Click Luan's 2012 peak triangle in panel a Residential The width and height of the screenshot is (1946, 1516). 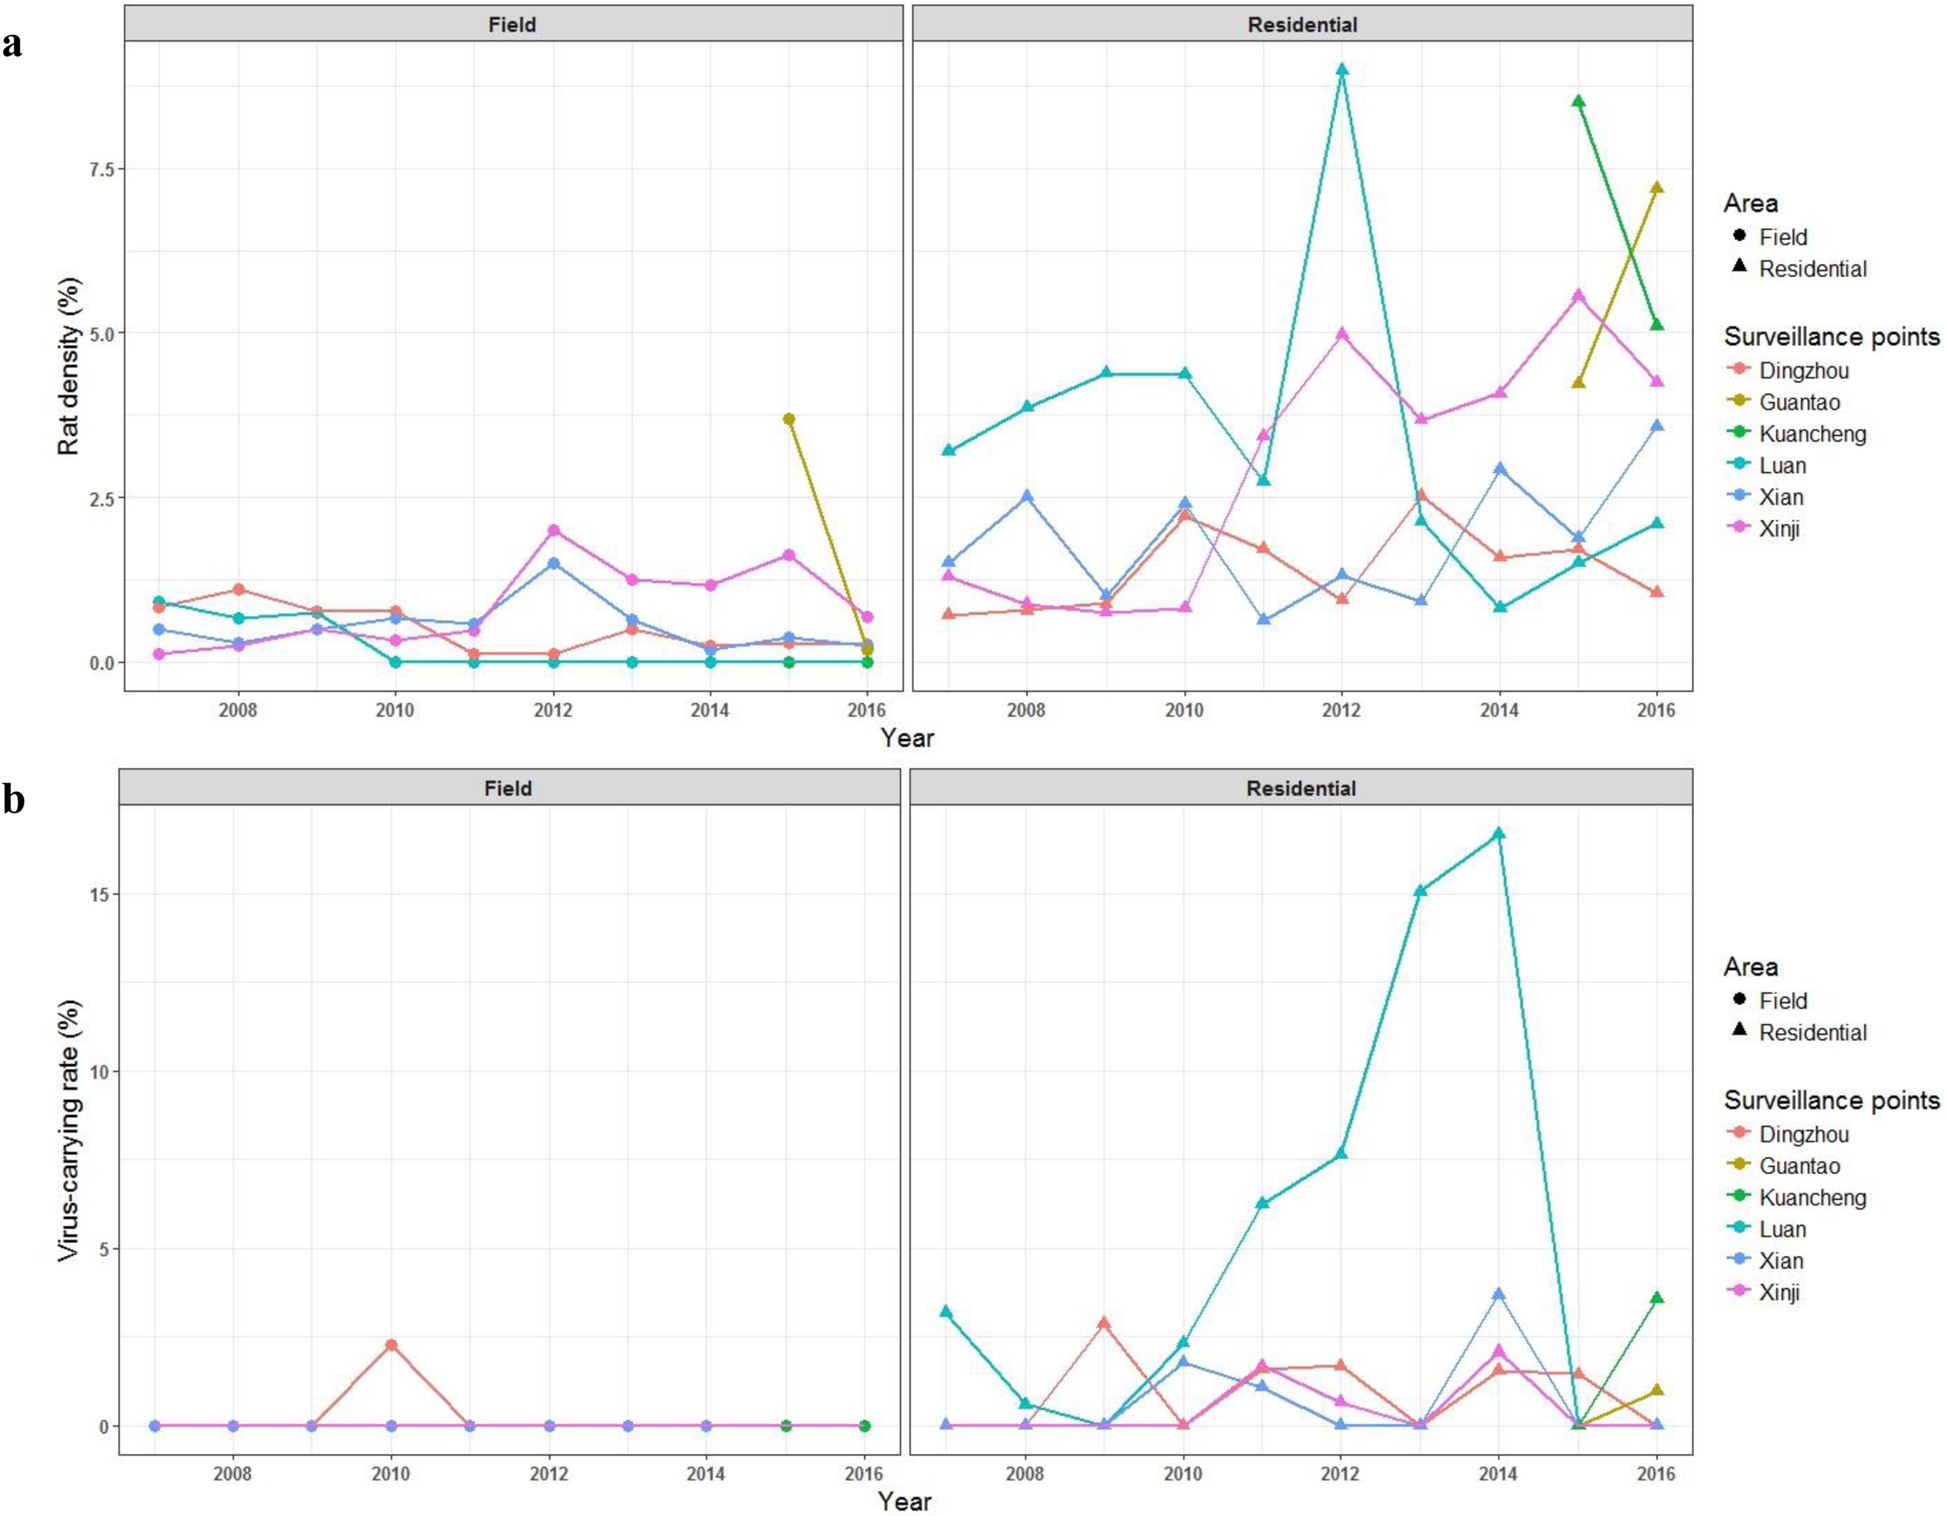coord(1342,69)
